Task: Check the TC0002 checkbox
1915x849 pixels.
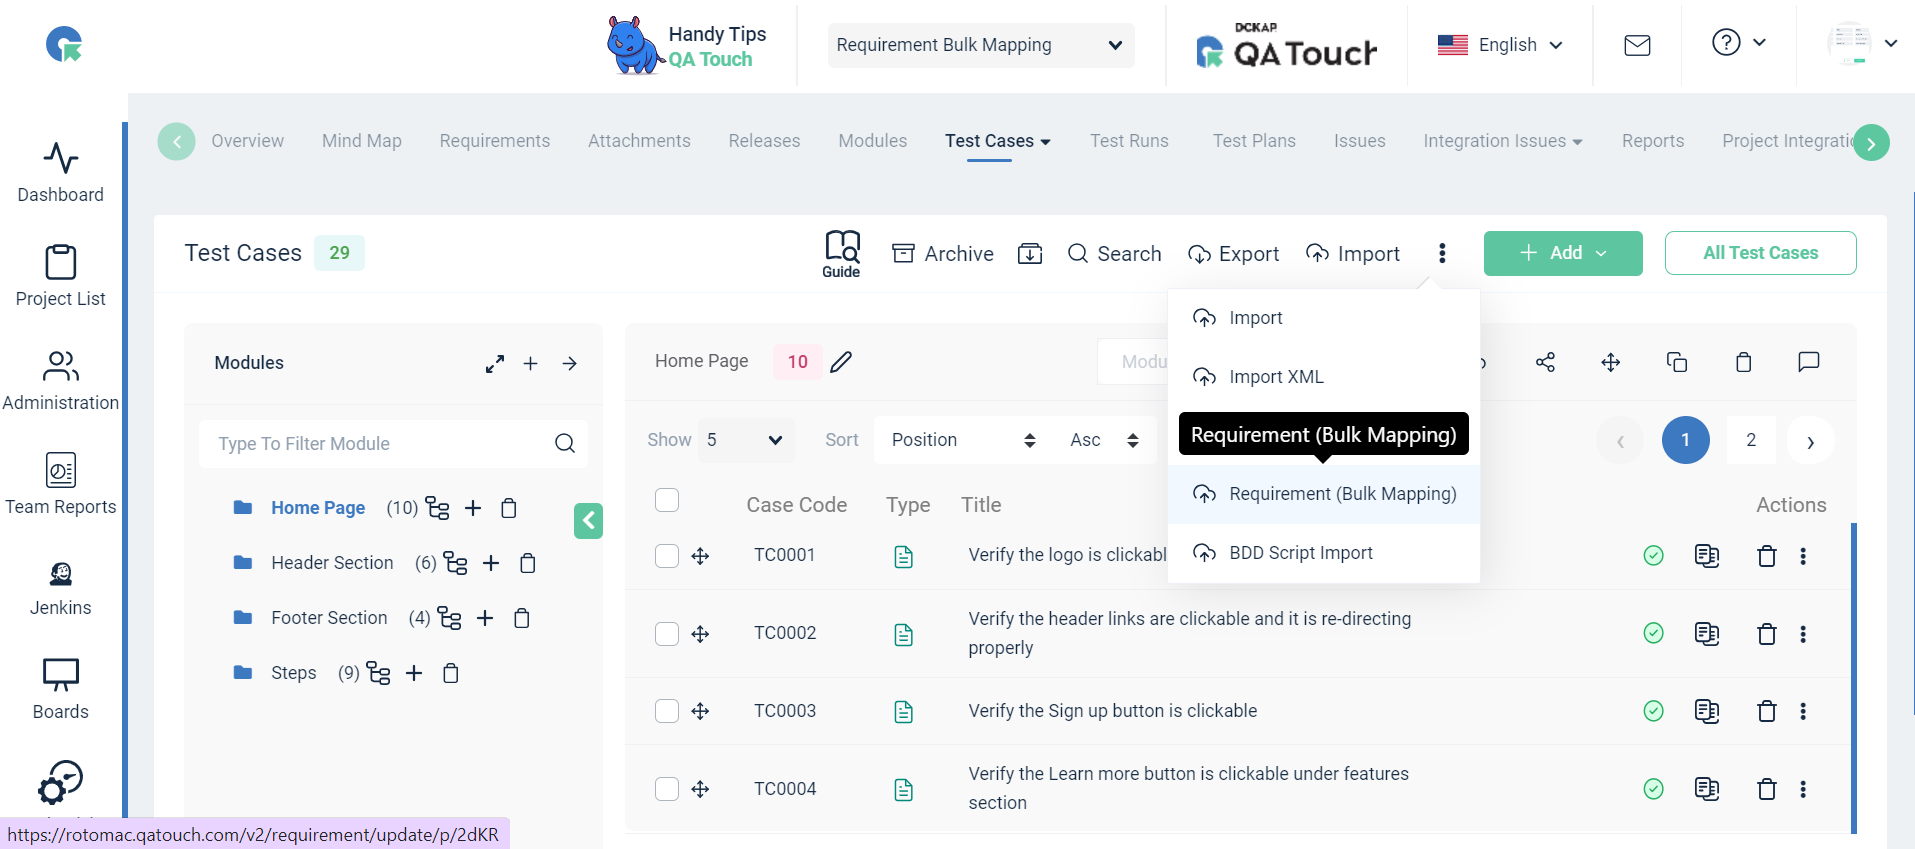Action: (x=667, y=633)
